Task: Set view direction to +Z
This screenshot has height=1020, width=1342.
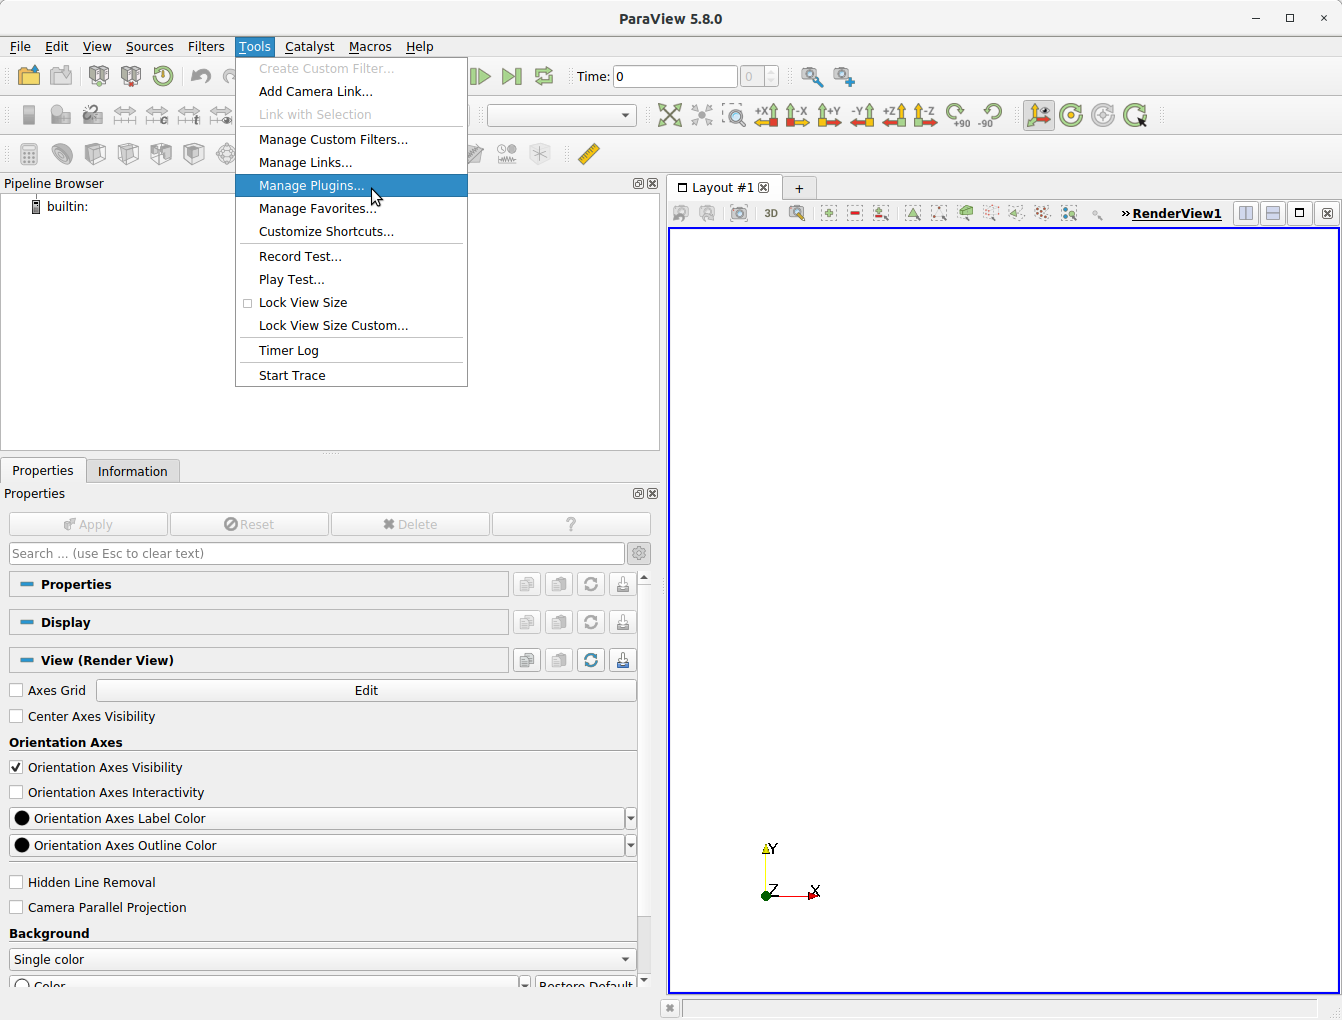Action: coord(894,115)
